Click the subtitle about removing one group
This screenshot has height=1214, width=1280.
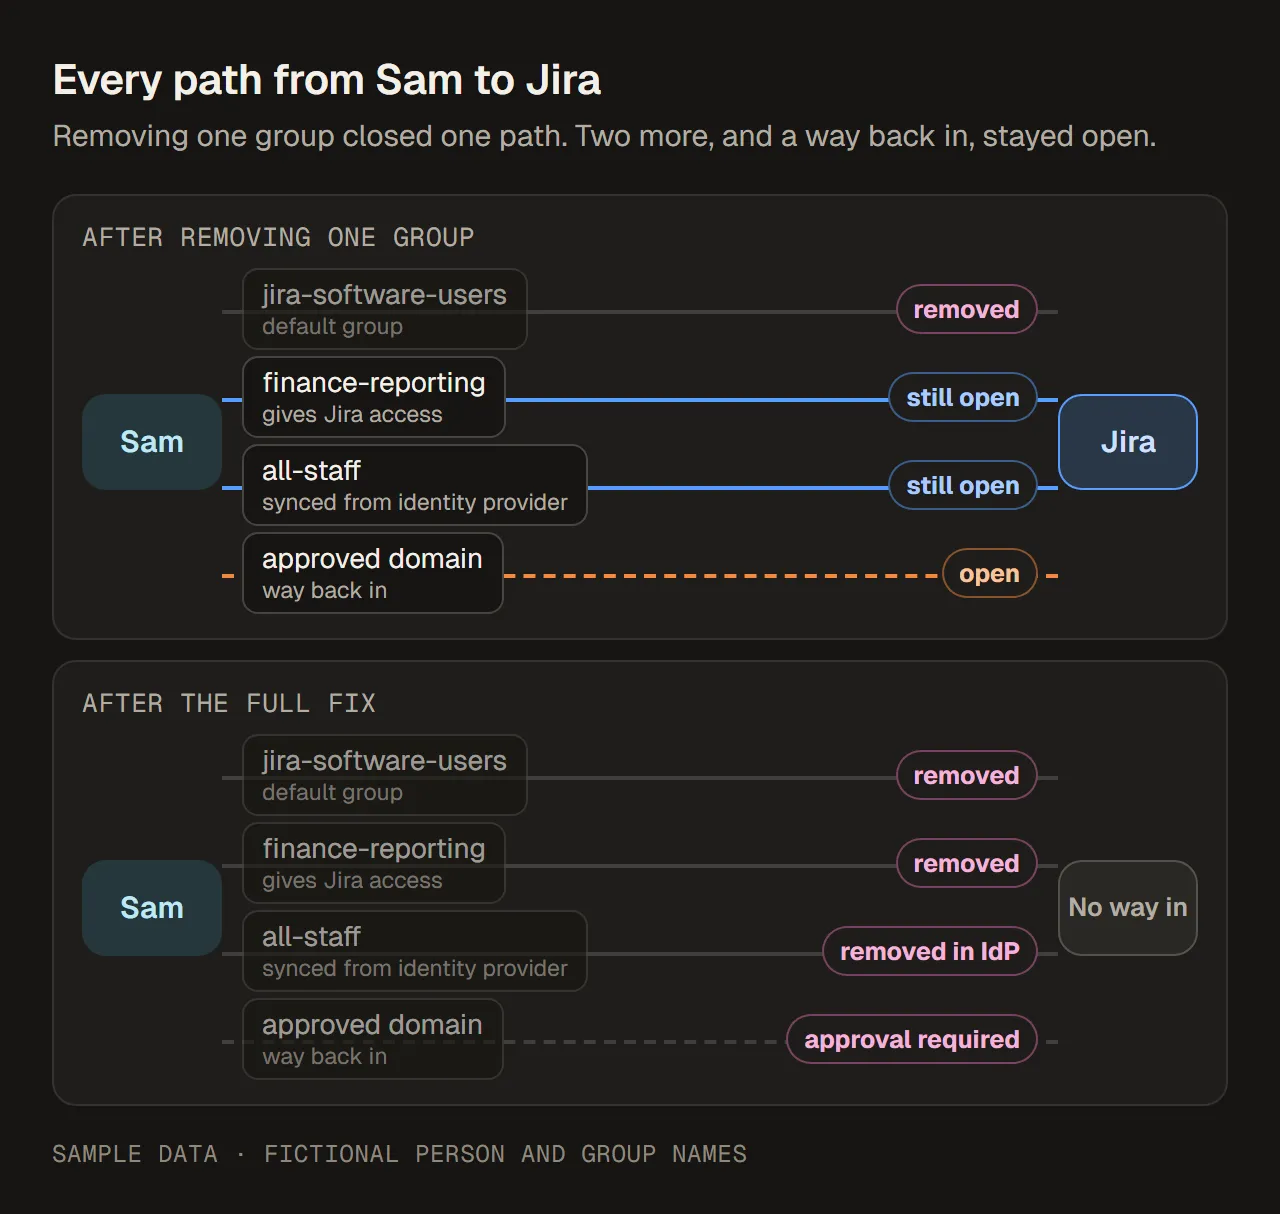[604, 136]
